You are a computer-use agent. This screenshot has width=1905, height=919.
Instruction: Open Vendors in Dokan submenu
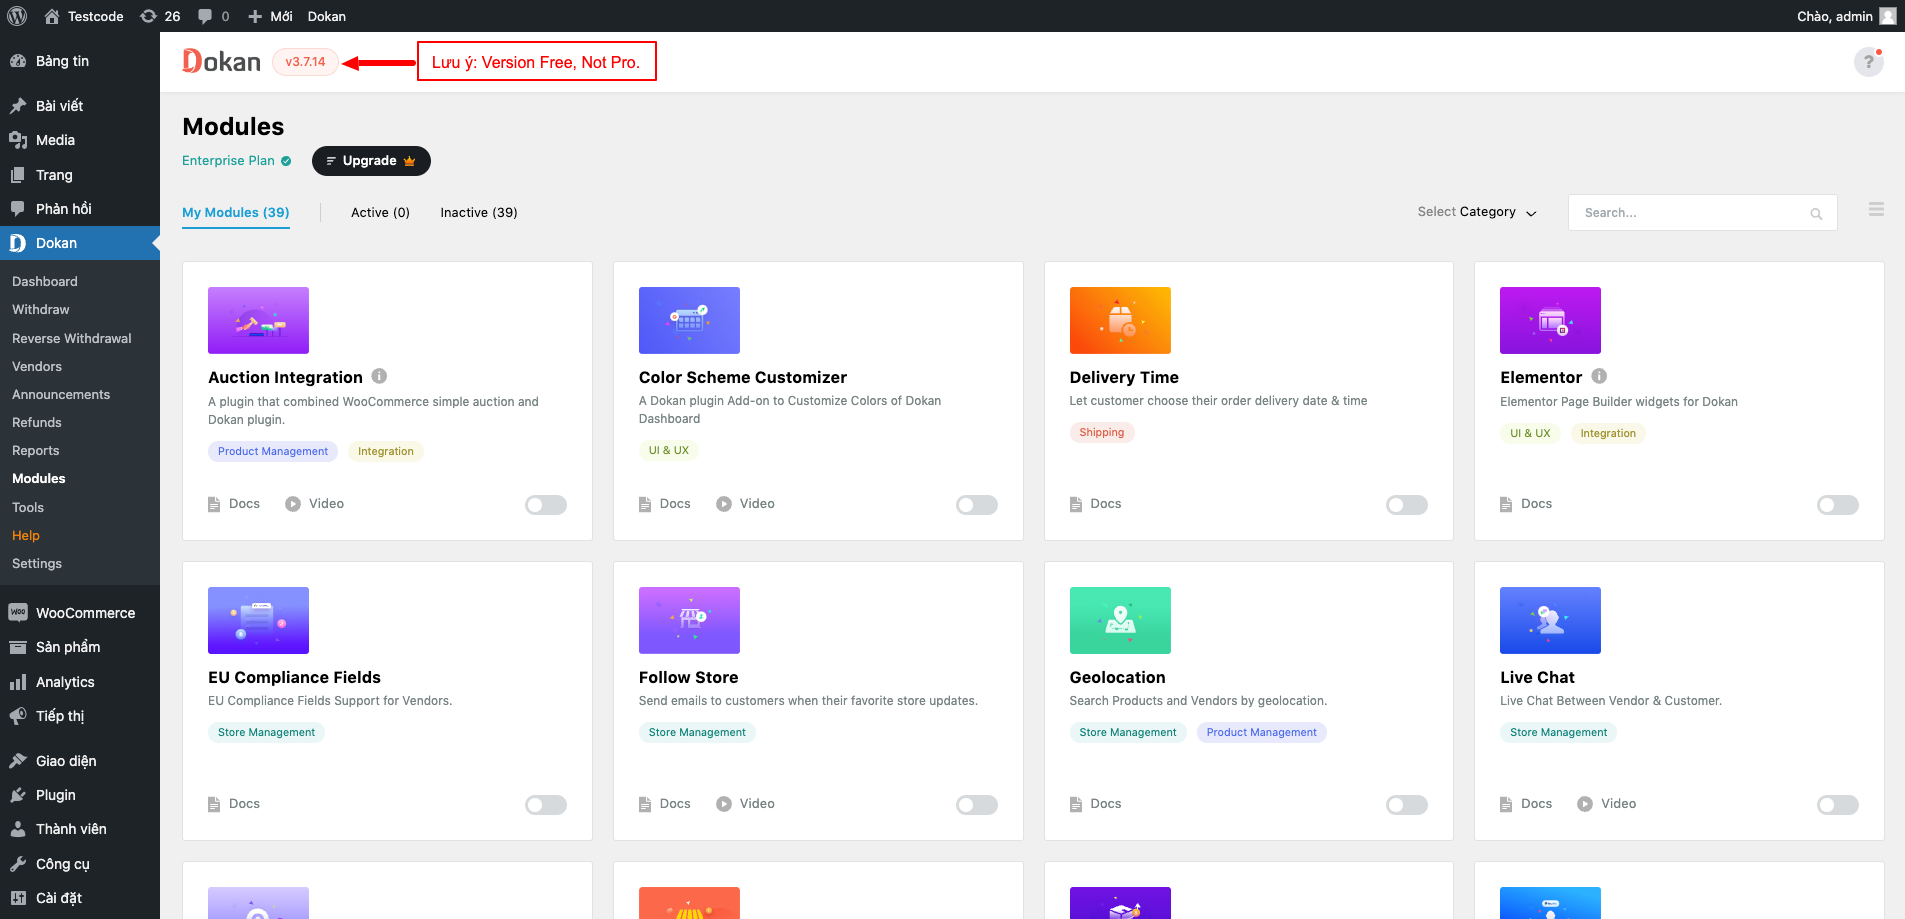click(x=37, y=367)
